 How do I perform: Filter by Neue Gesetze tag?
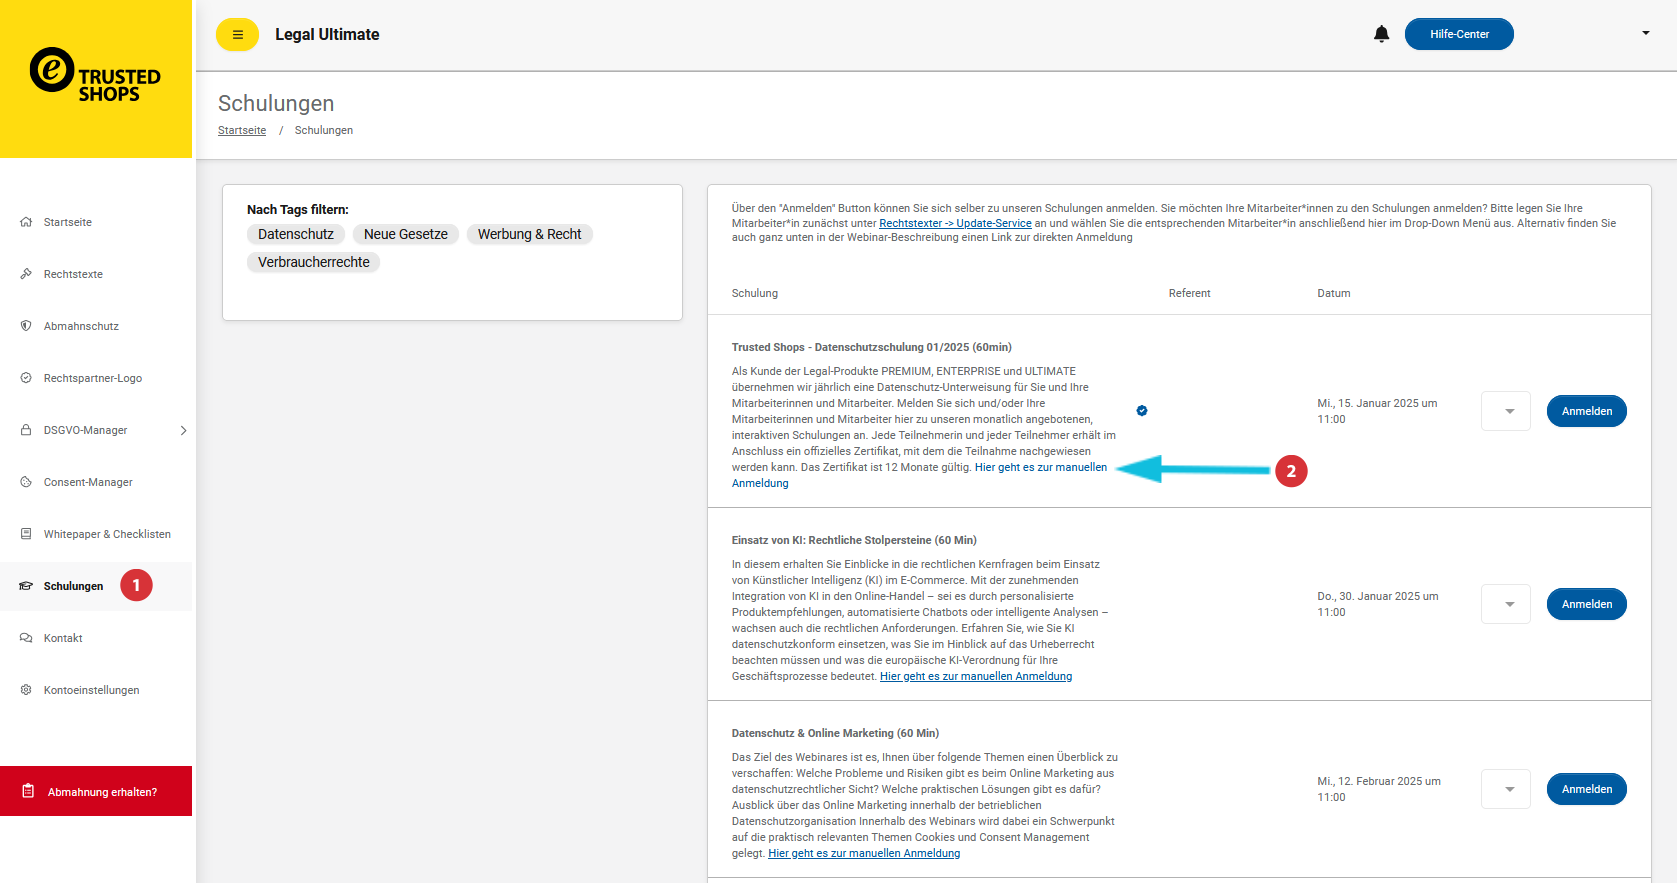[406, 234]
